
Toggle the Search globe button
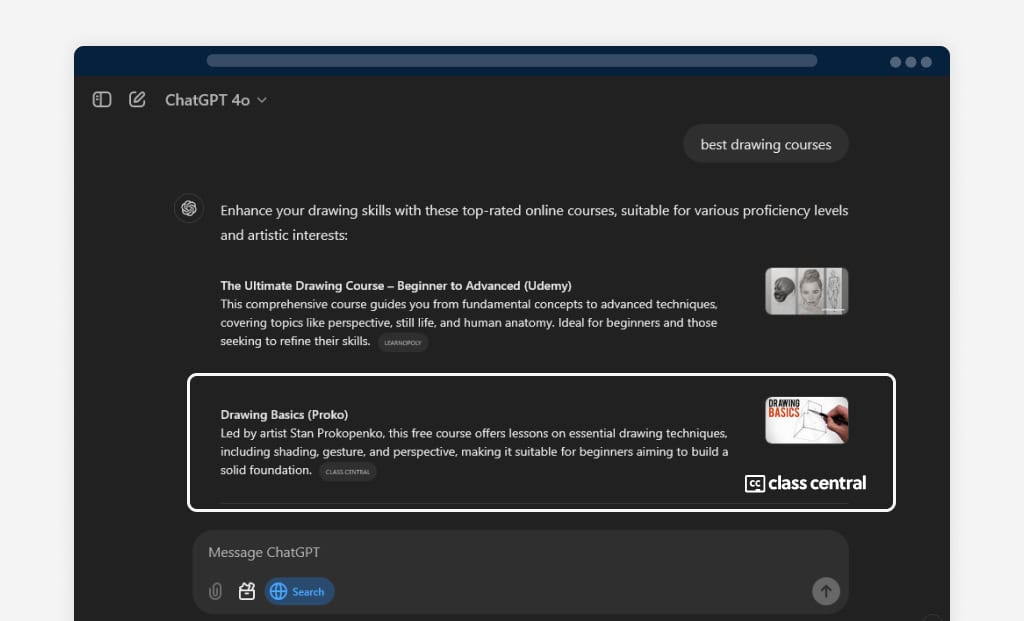coord(299,591)
